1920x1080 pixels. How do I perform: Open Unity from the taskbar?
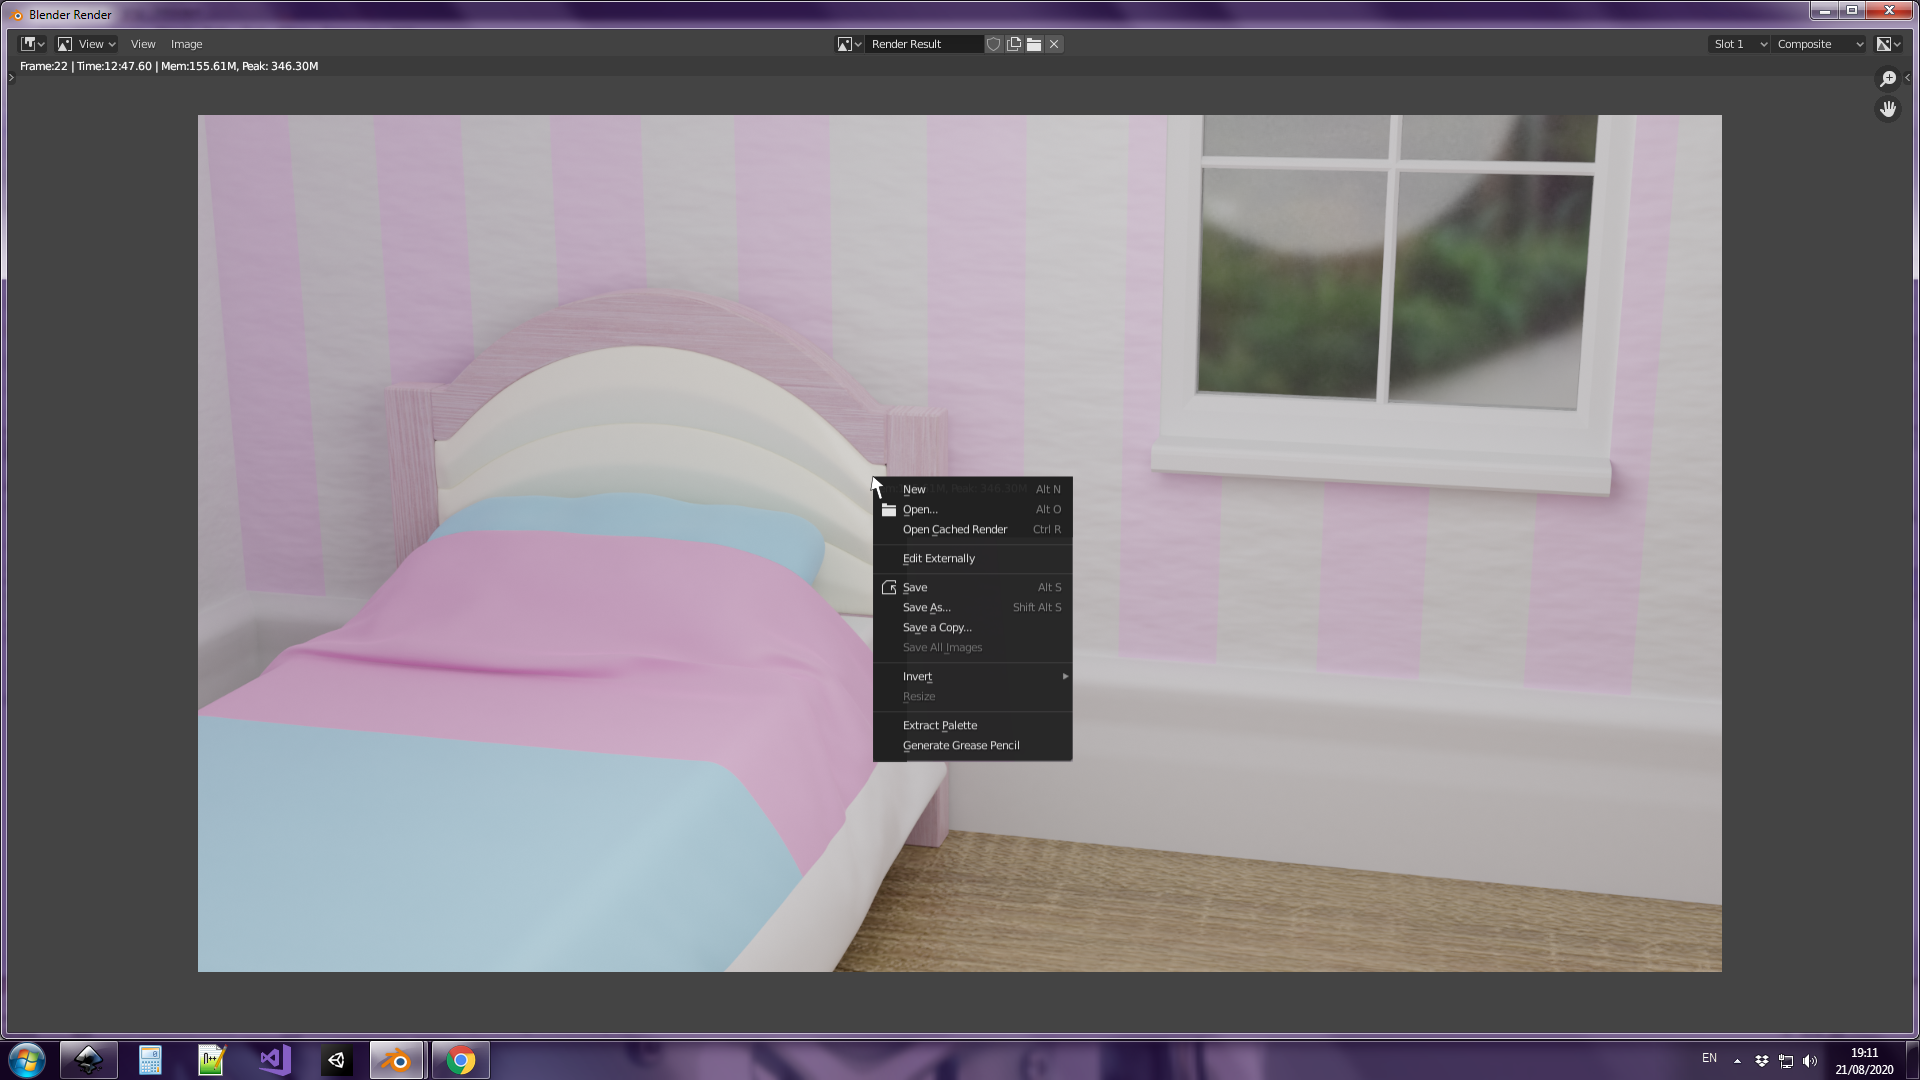point(336,1060)
